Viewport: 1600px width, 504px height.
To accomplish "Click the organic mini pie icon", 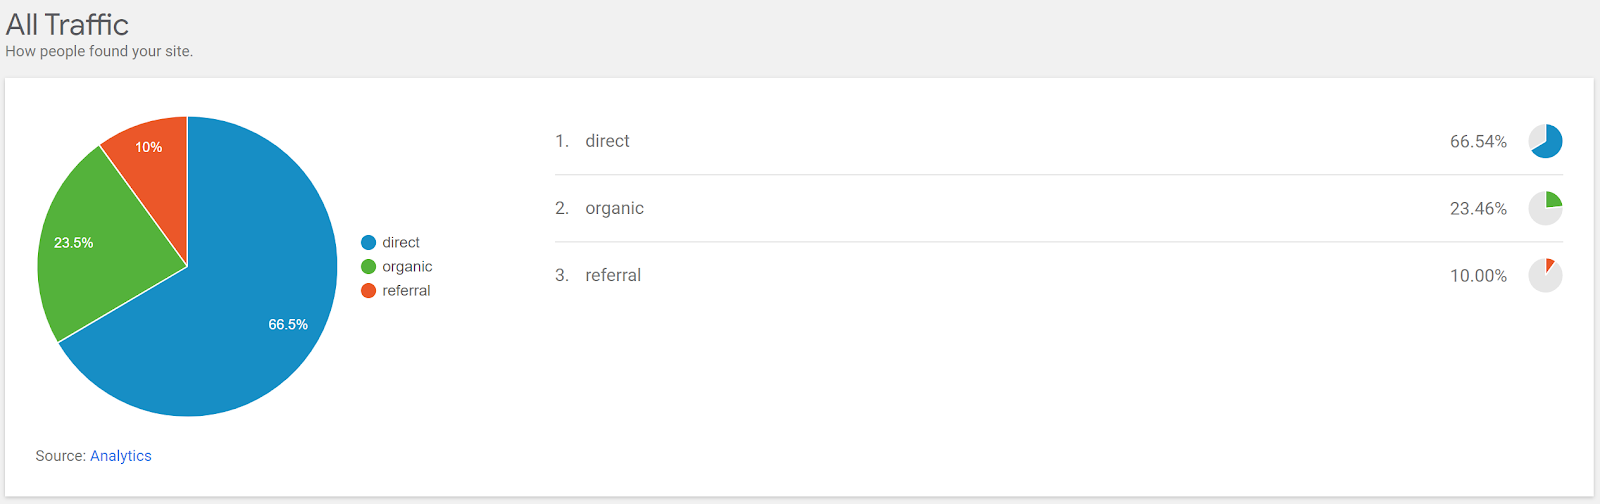I will pos(1545,208).
